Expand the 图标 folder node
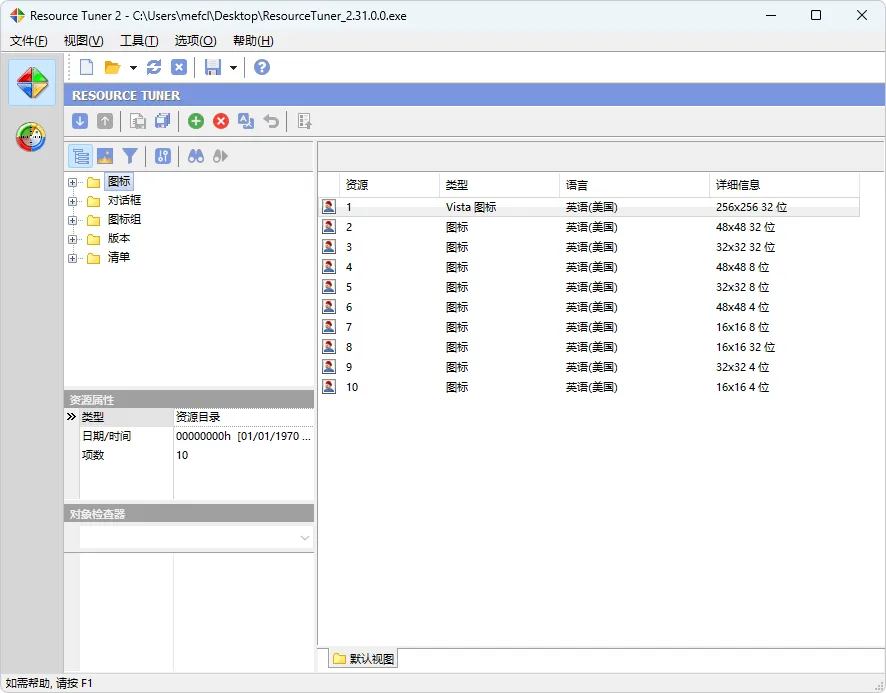The image size is (886, 693). [72, 183]
